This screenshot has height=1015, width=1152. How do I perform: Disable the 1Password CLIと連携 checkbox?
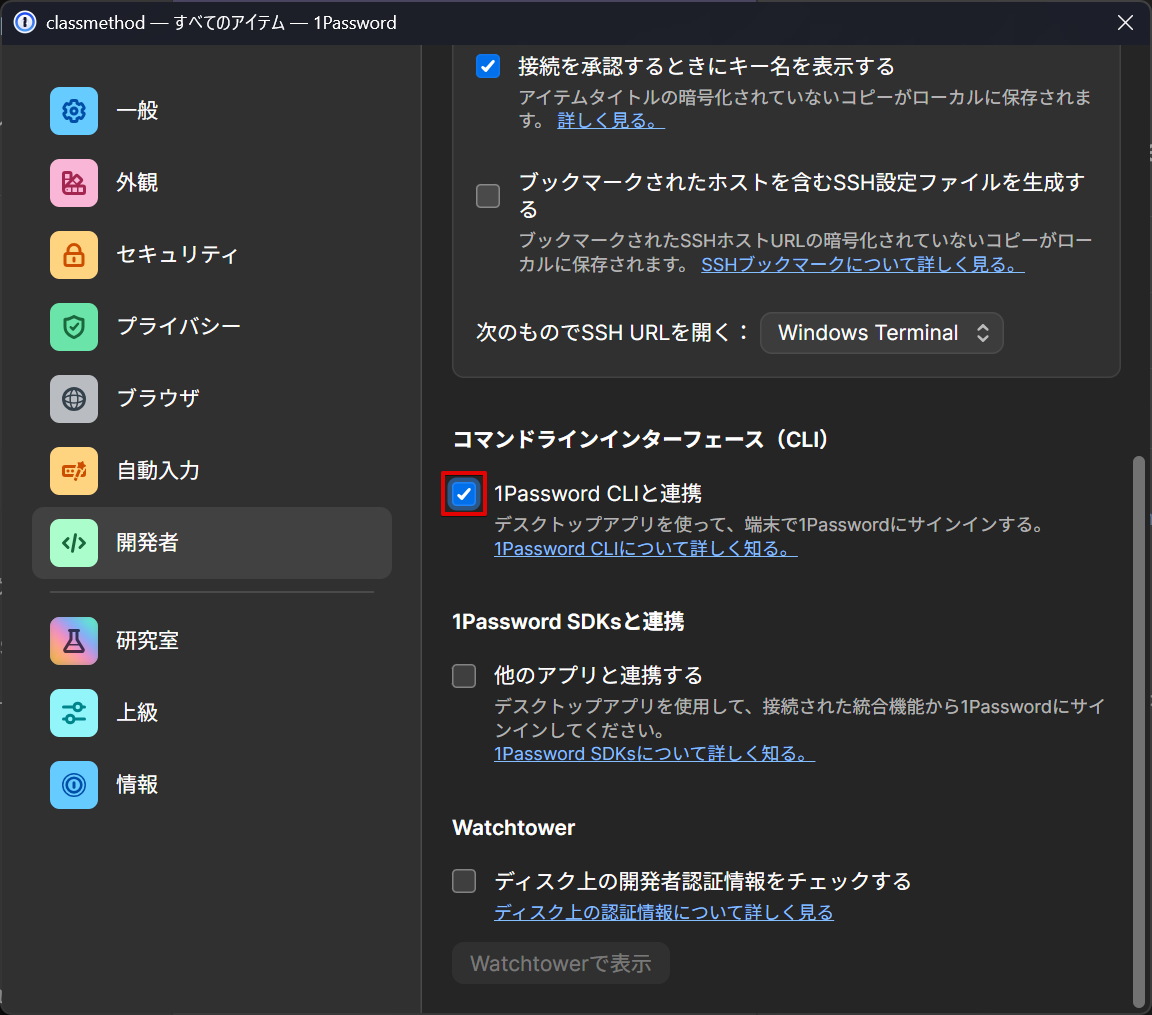(x=464, y=493)
